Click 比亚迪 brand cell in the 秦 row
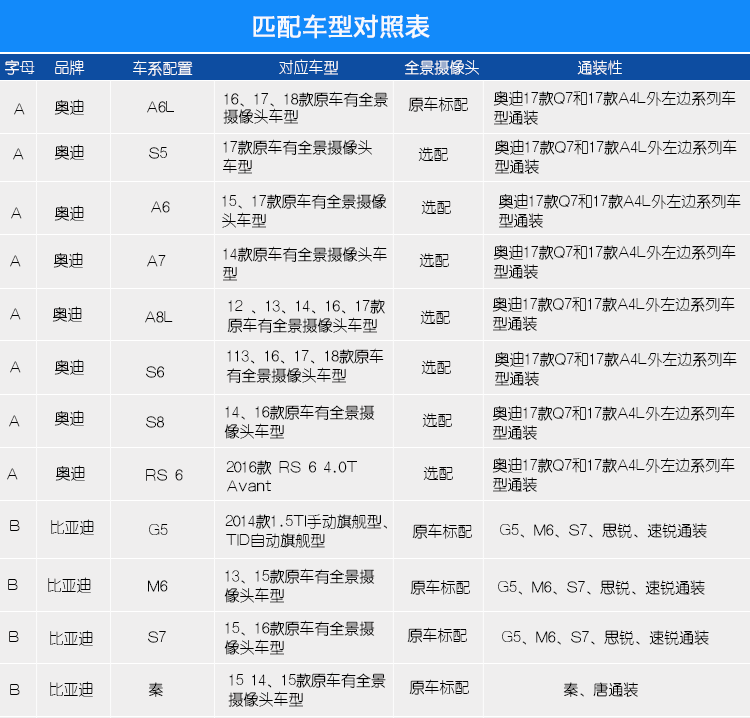Viewport: 750px width, 718px height. [x=71, y=689]
